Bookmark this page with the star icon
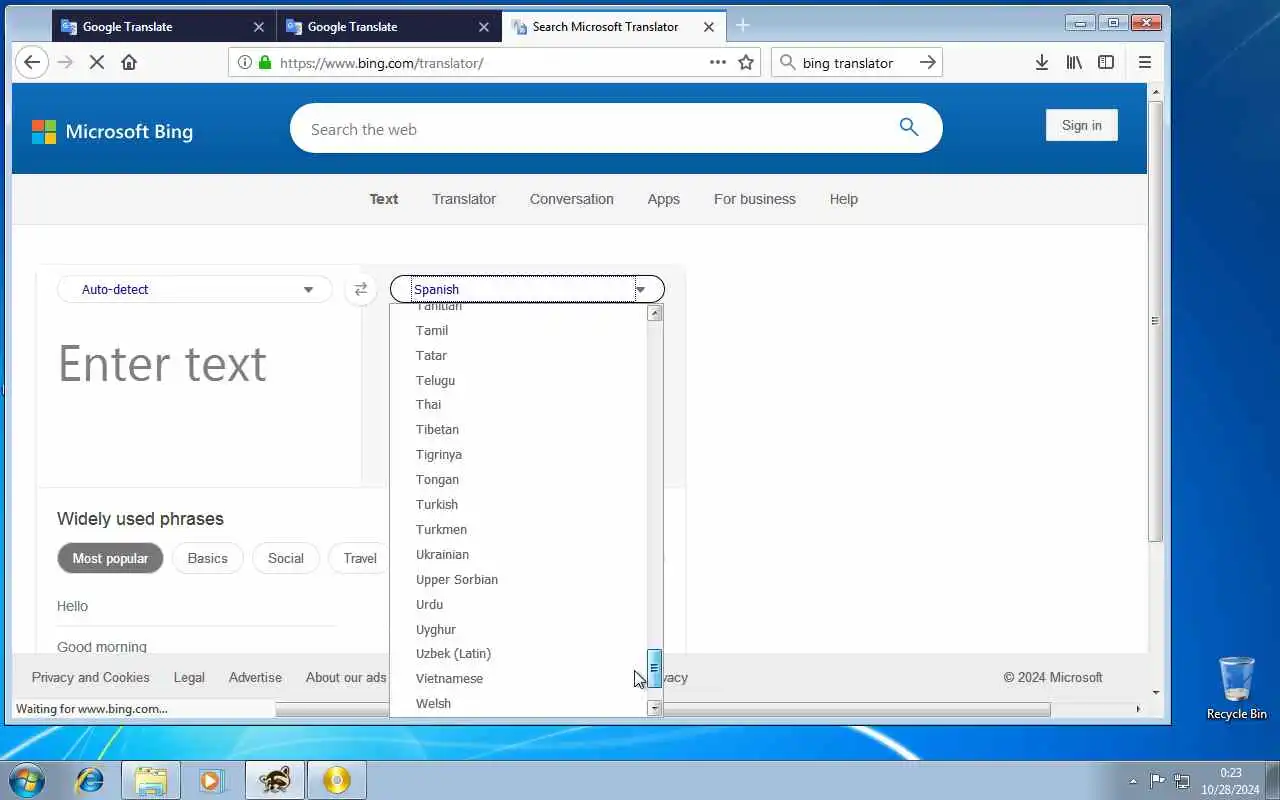Screen dimensions: 1280x800 pos(746,62)
